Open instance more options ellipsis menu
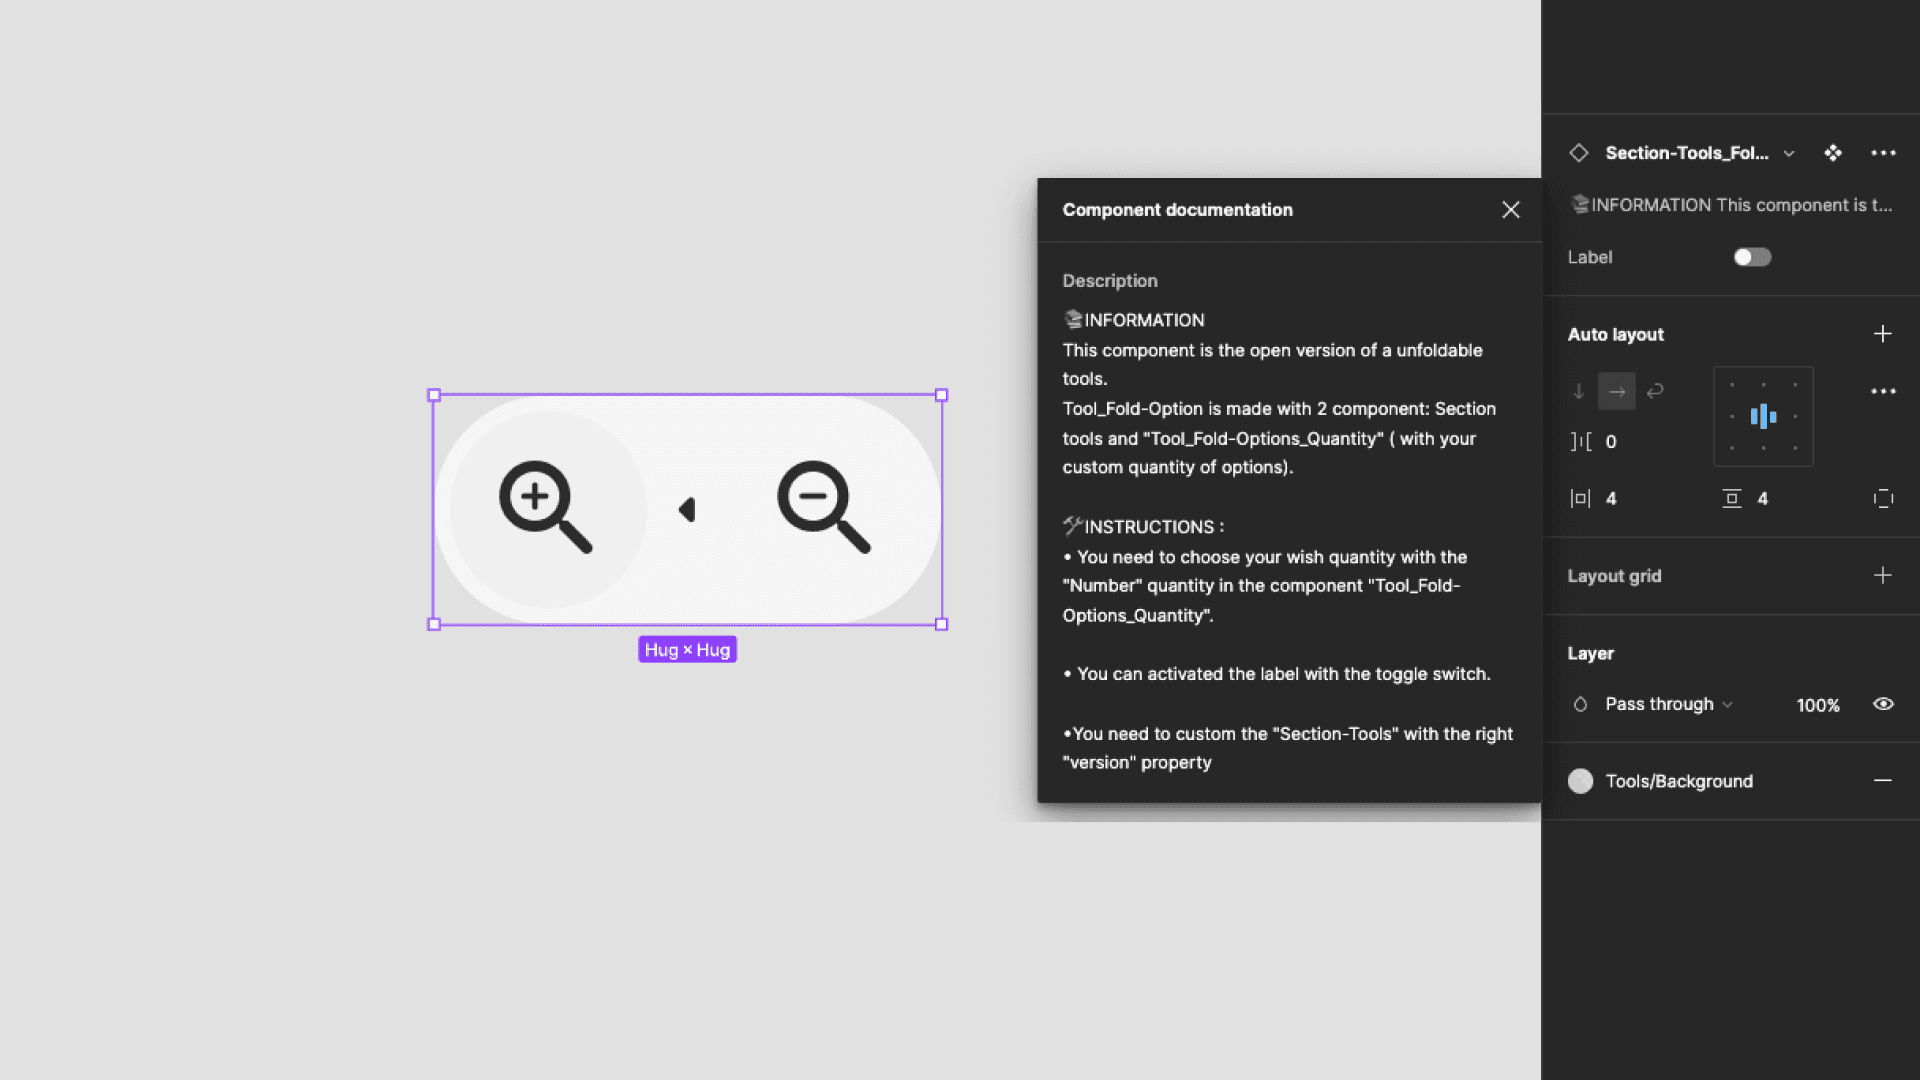1920x1080 pixels. point(1883,153)
